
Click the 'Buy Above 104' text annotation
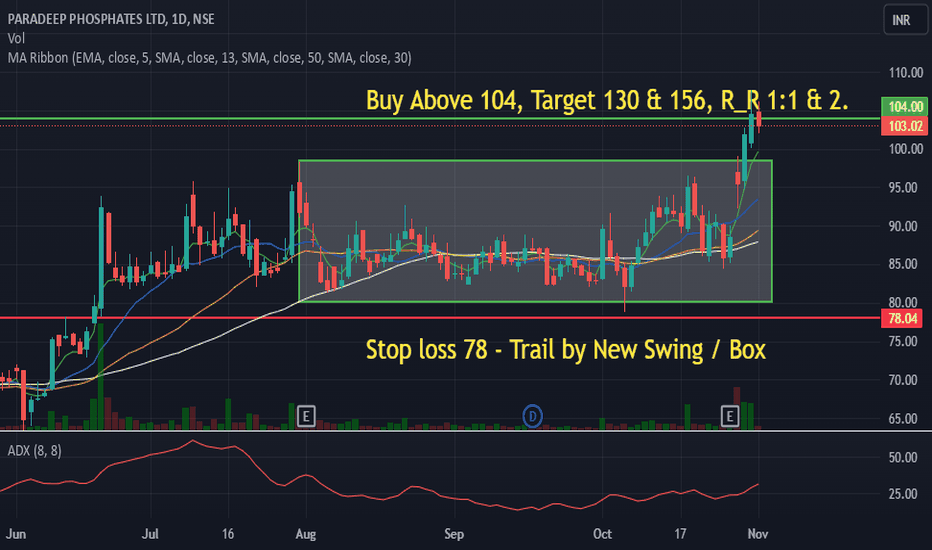point(607,100)
